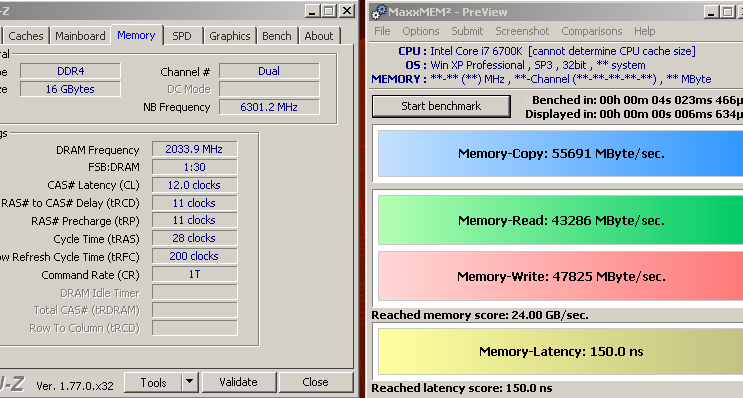Screen dimensions: 743x398
Task: Open the Screenshot menu
Action: pos(522,31)
